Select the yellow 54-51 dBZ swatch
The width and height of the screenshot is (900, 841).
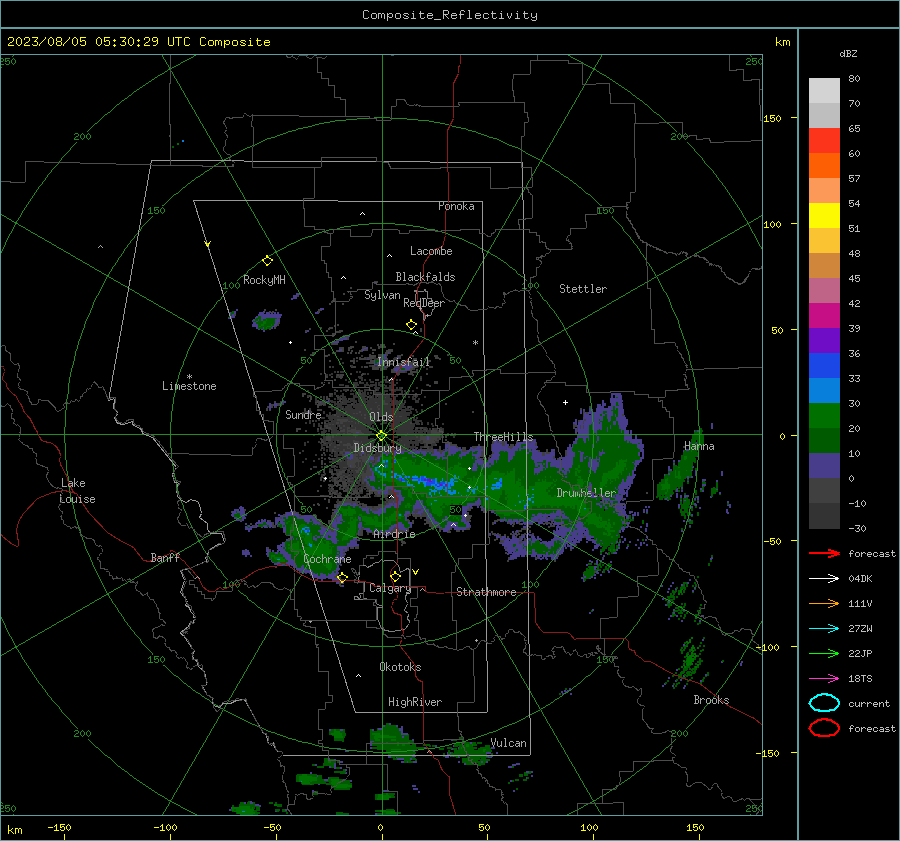coord(824,216)
